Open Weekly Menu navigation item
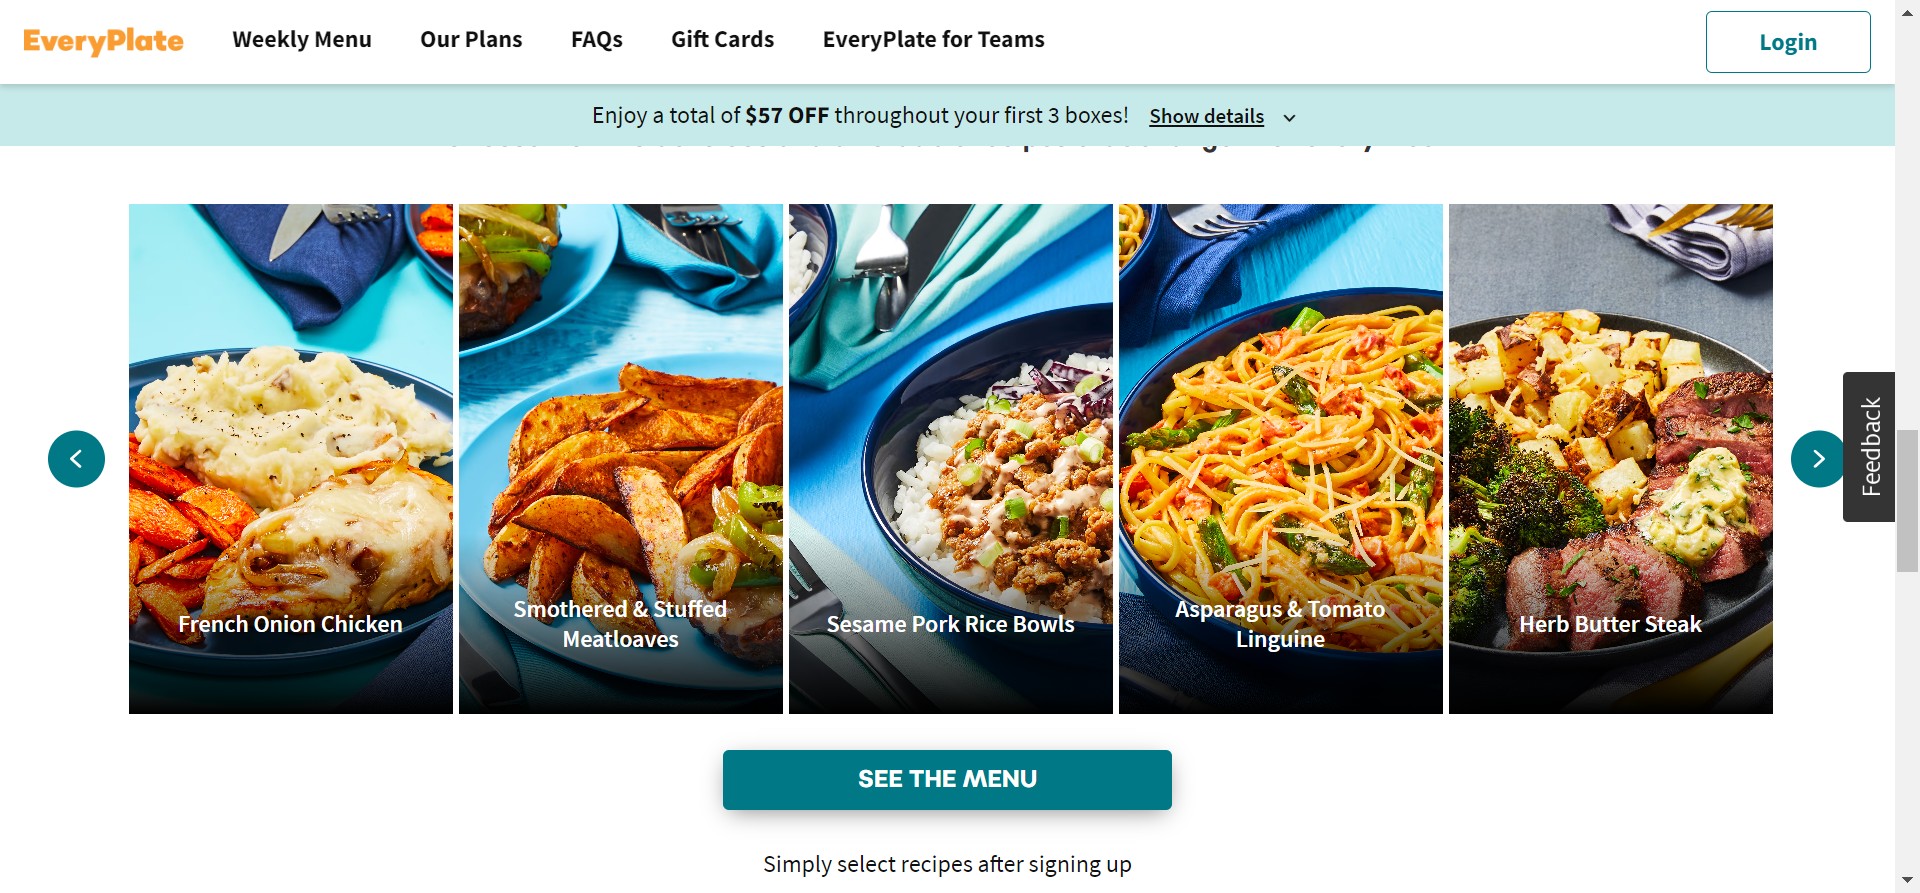1920x893 pixels. 302,40
